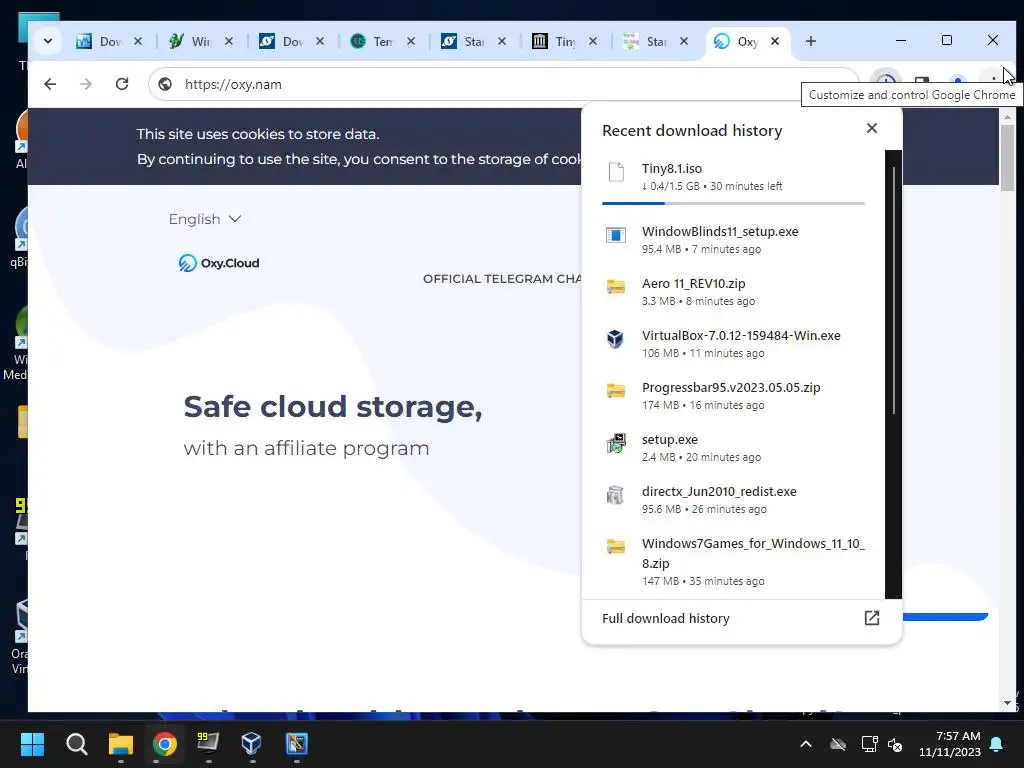Reload the oxy.nam page

(x=121, y=84)
